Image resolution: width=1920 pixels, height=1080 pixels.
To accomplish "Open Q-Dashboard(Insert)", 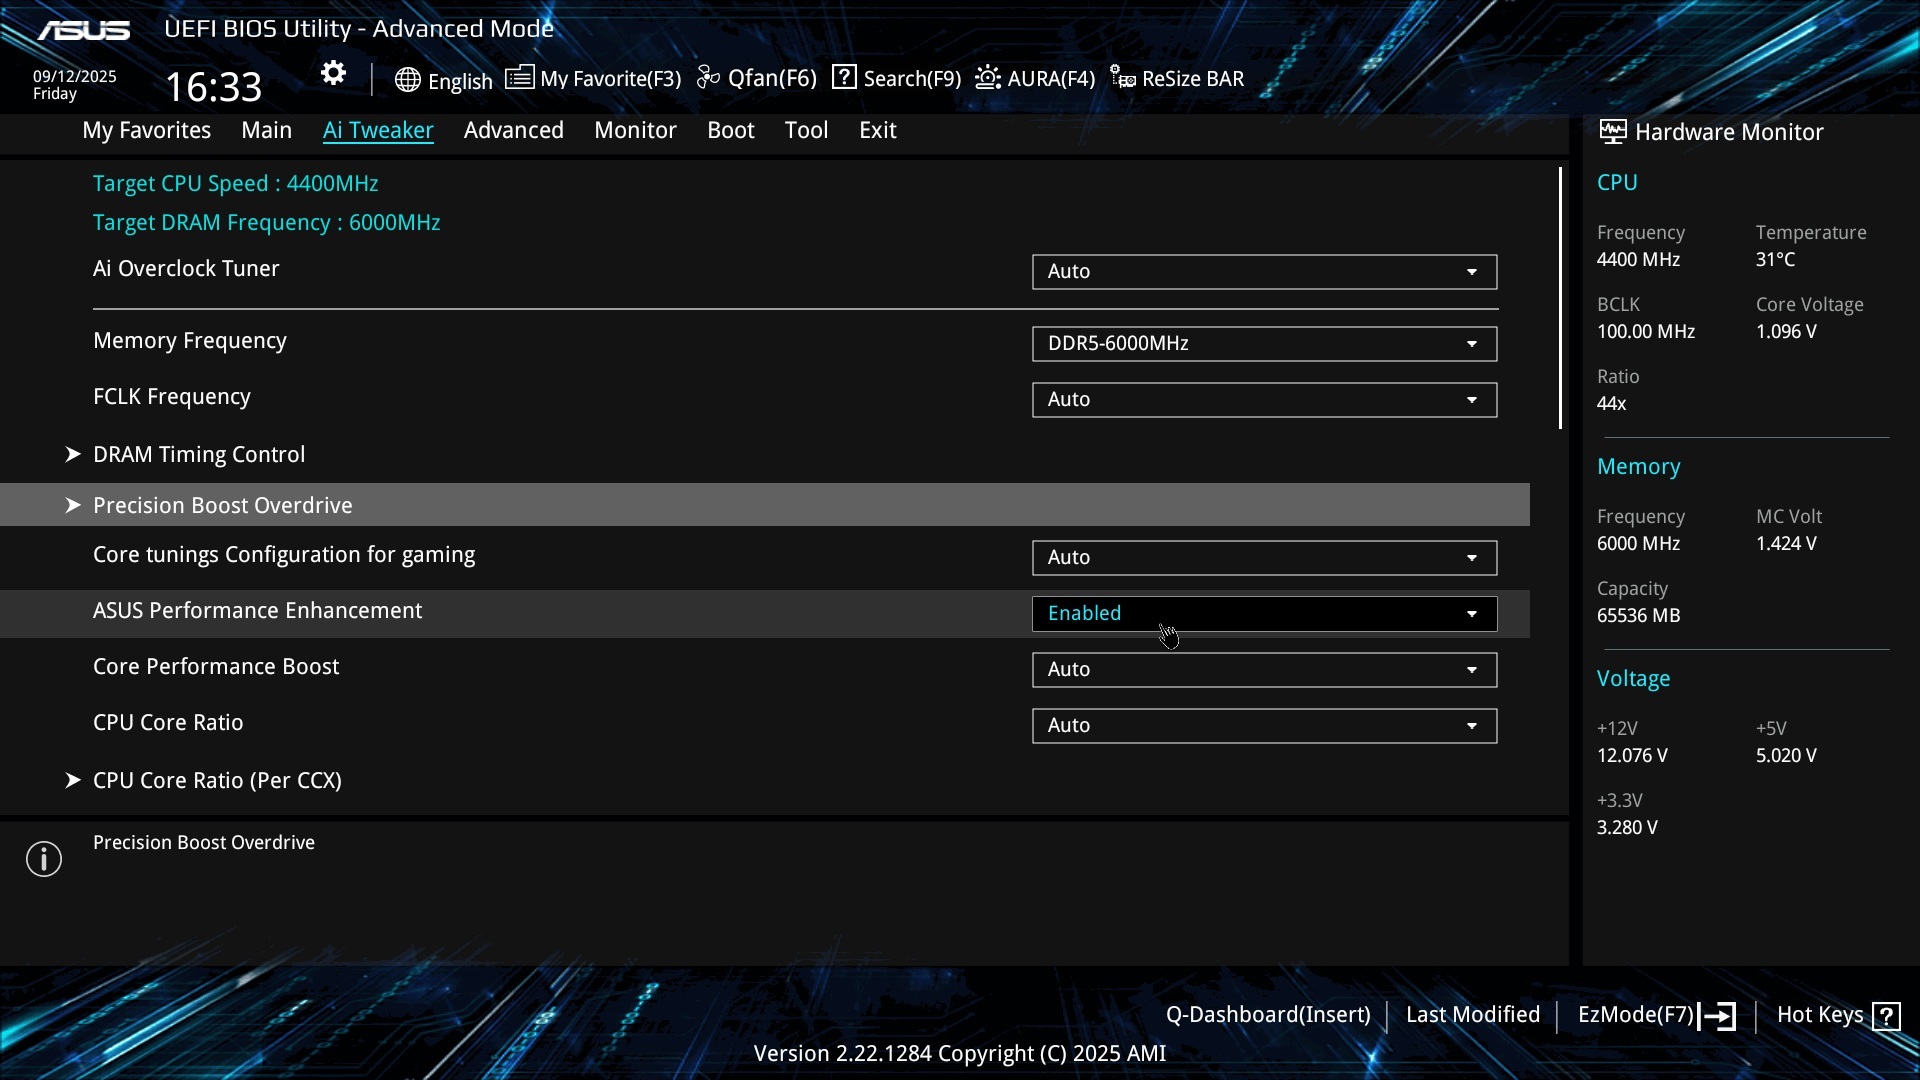I will click(x=1268, y=1014).
